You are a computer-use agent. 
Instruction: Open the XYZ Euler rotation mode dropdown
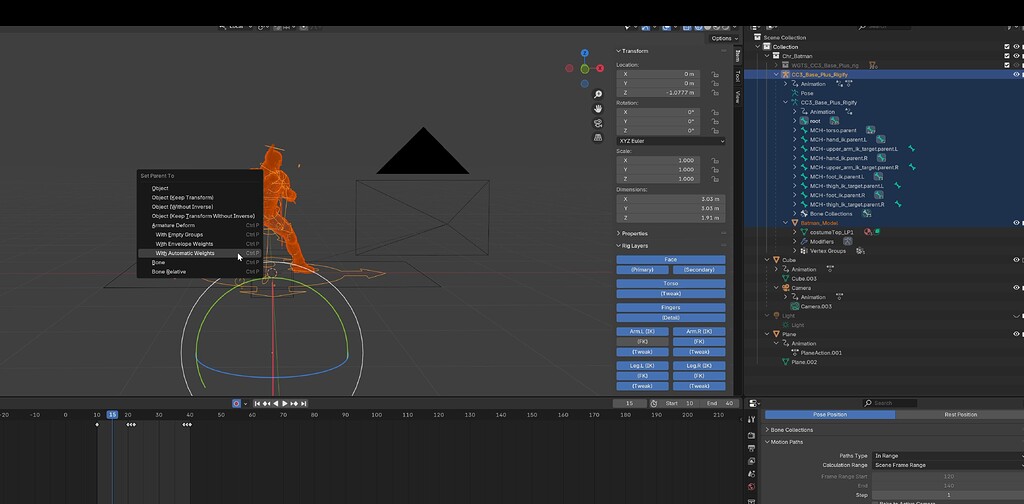coord(670,141)
